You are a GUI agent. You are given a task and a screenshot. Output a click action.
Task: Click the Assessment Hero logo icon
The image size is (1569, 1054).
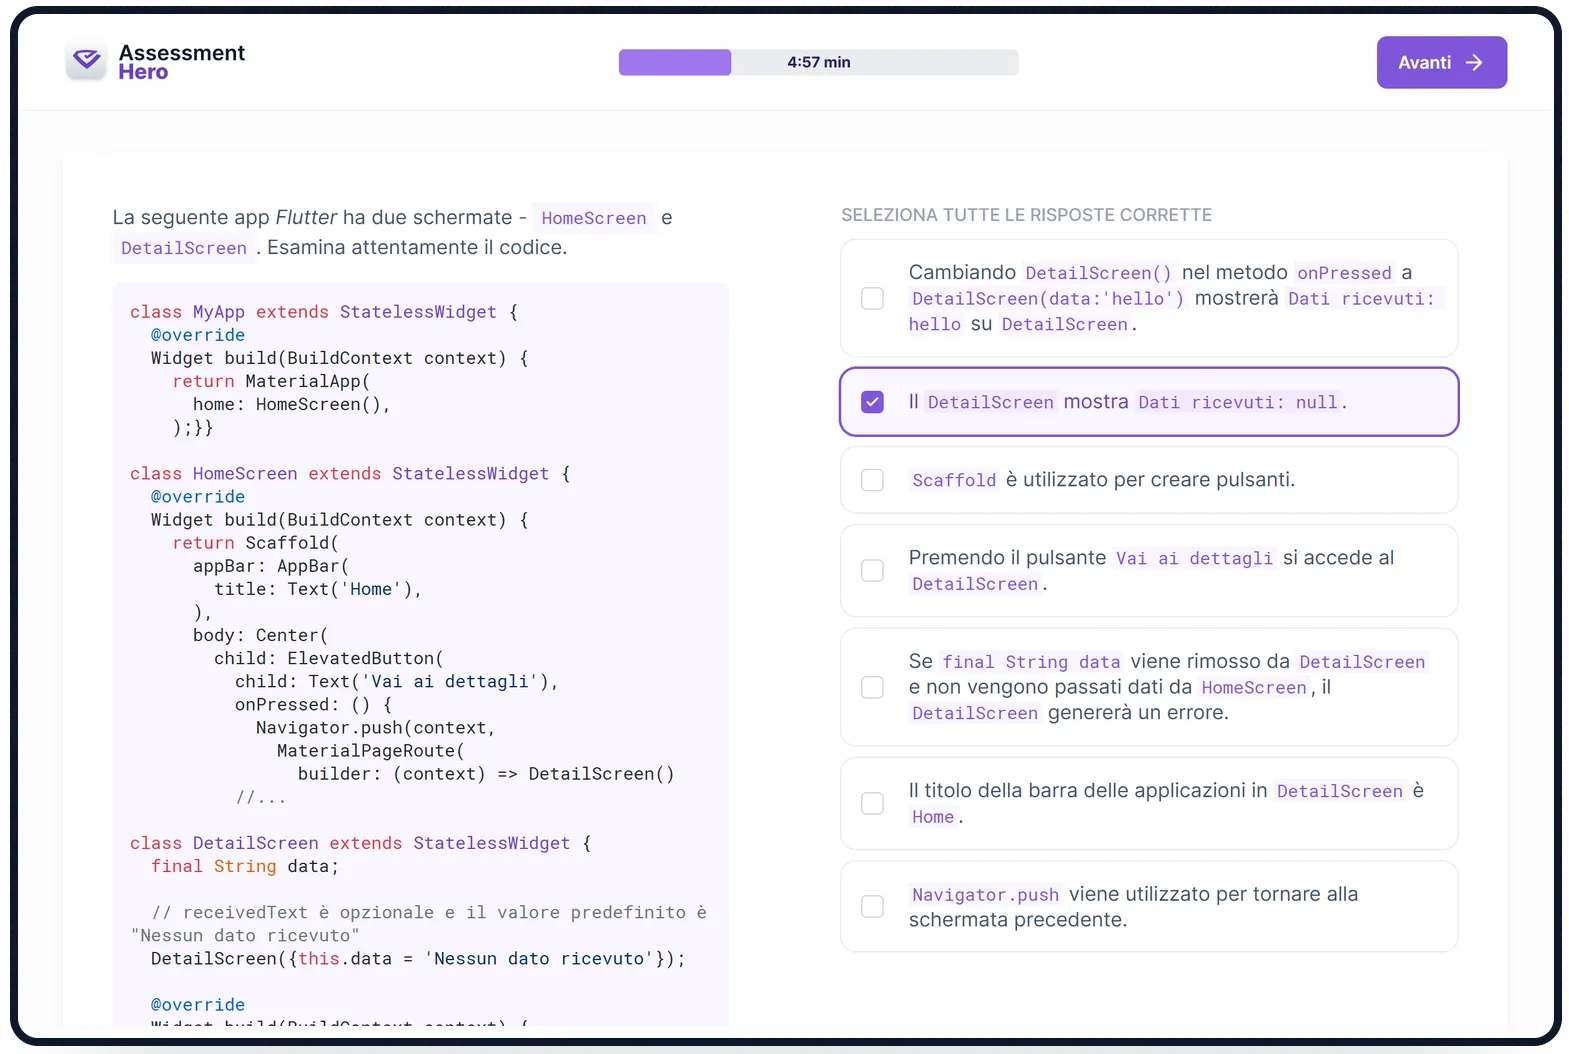tap(87, 61)
